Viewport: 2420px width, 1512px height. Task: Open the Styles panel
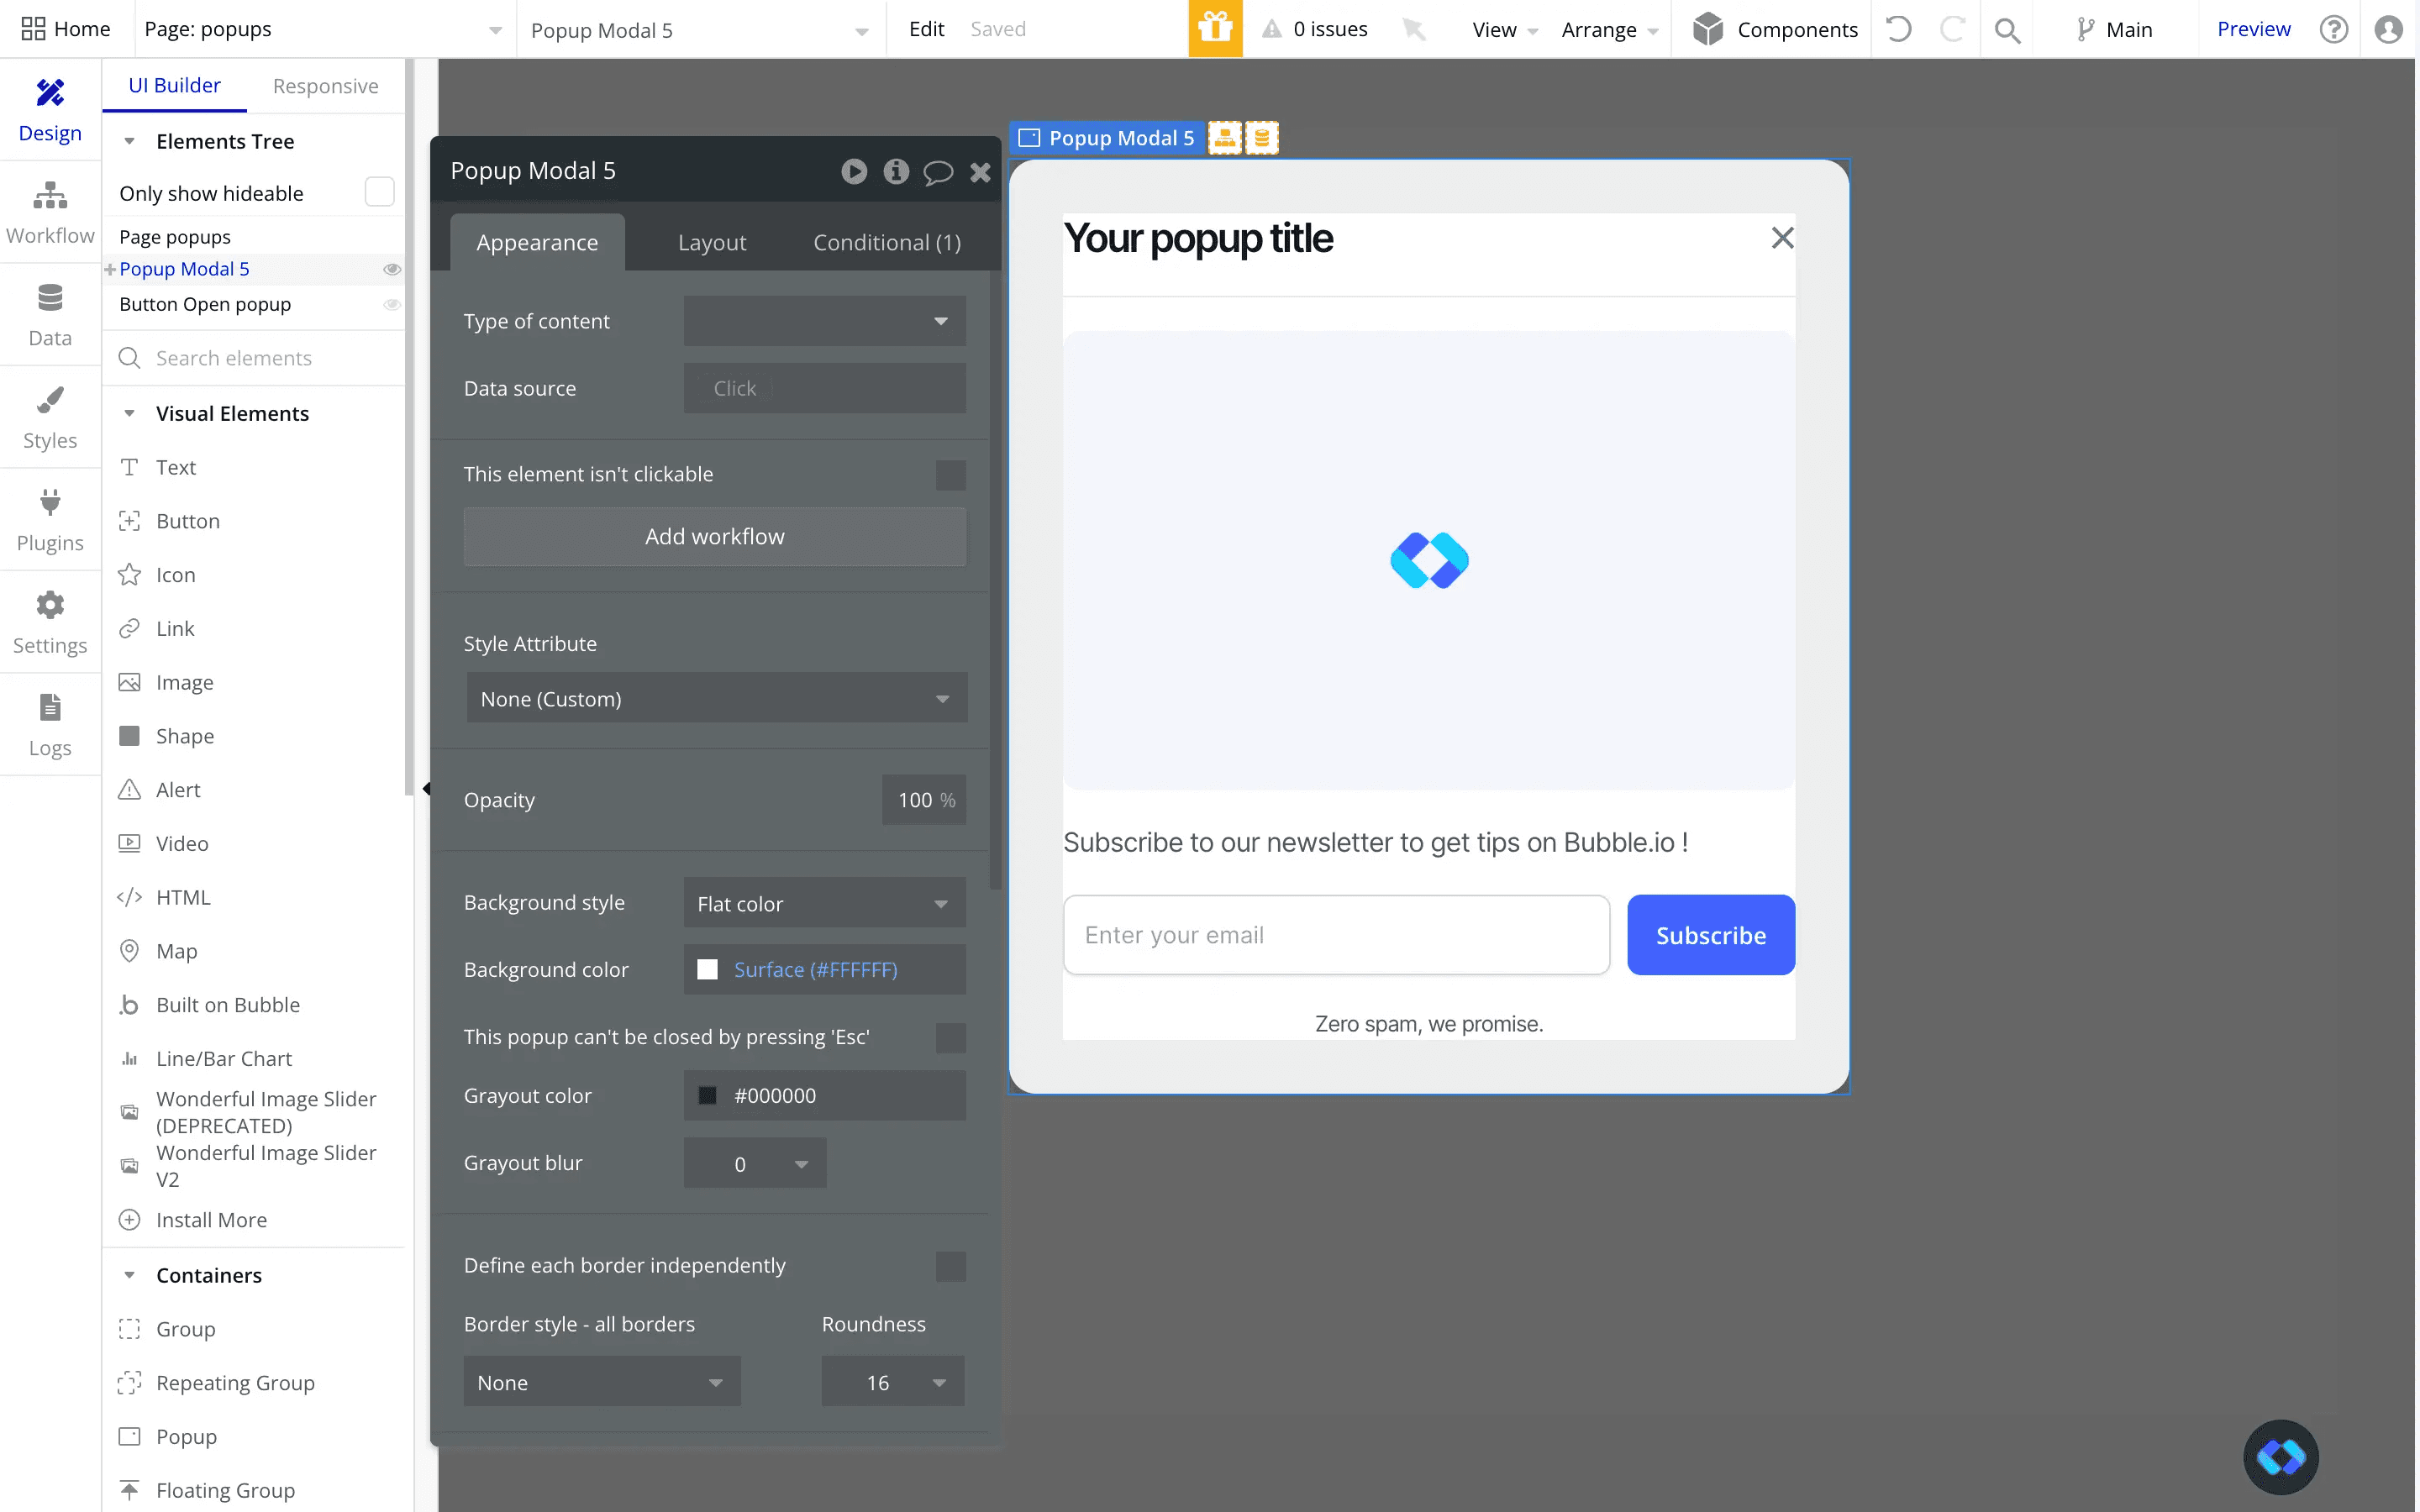(x=50, y=418)
